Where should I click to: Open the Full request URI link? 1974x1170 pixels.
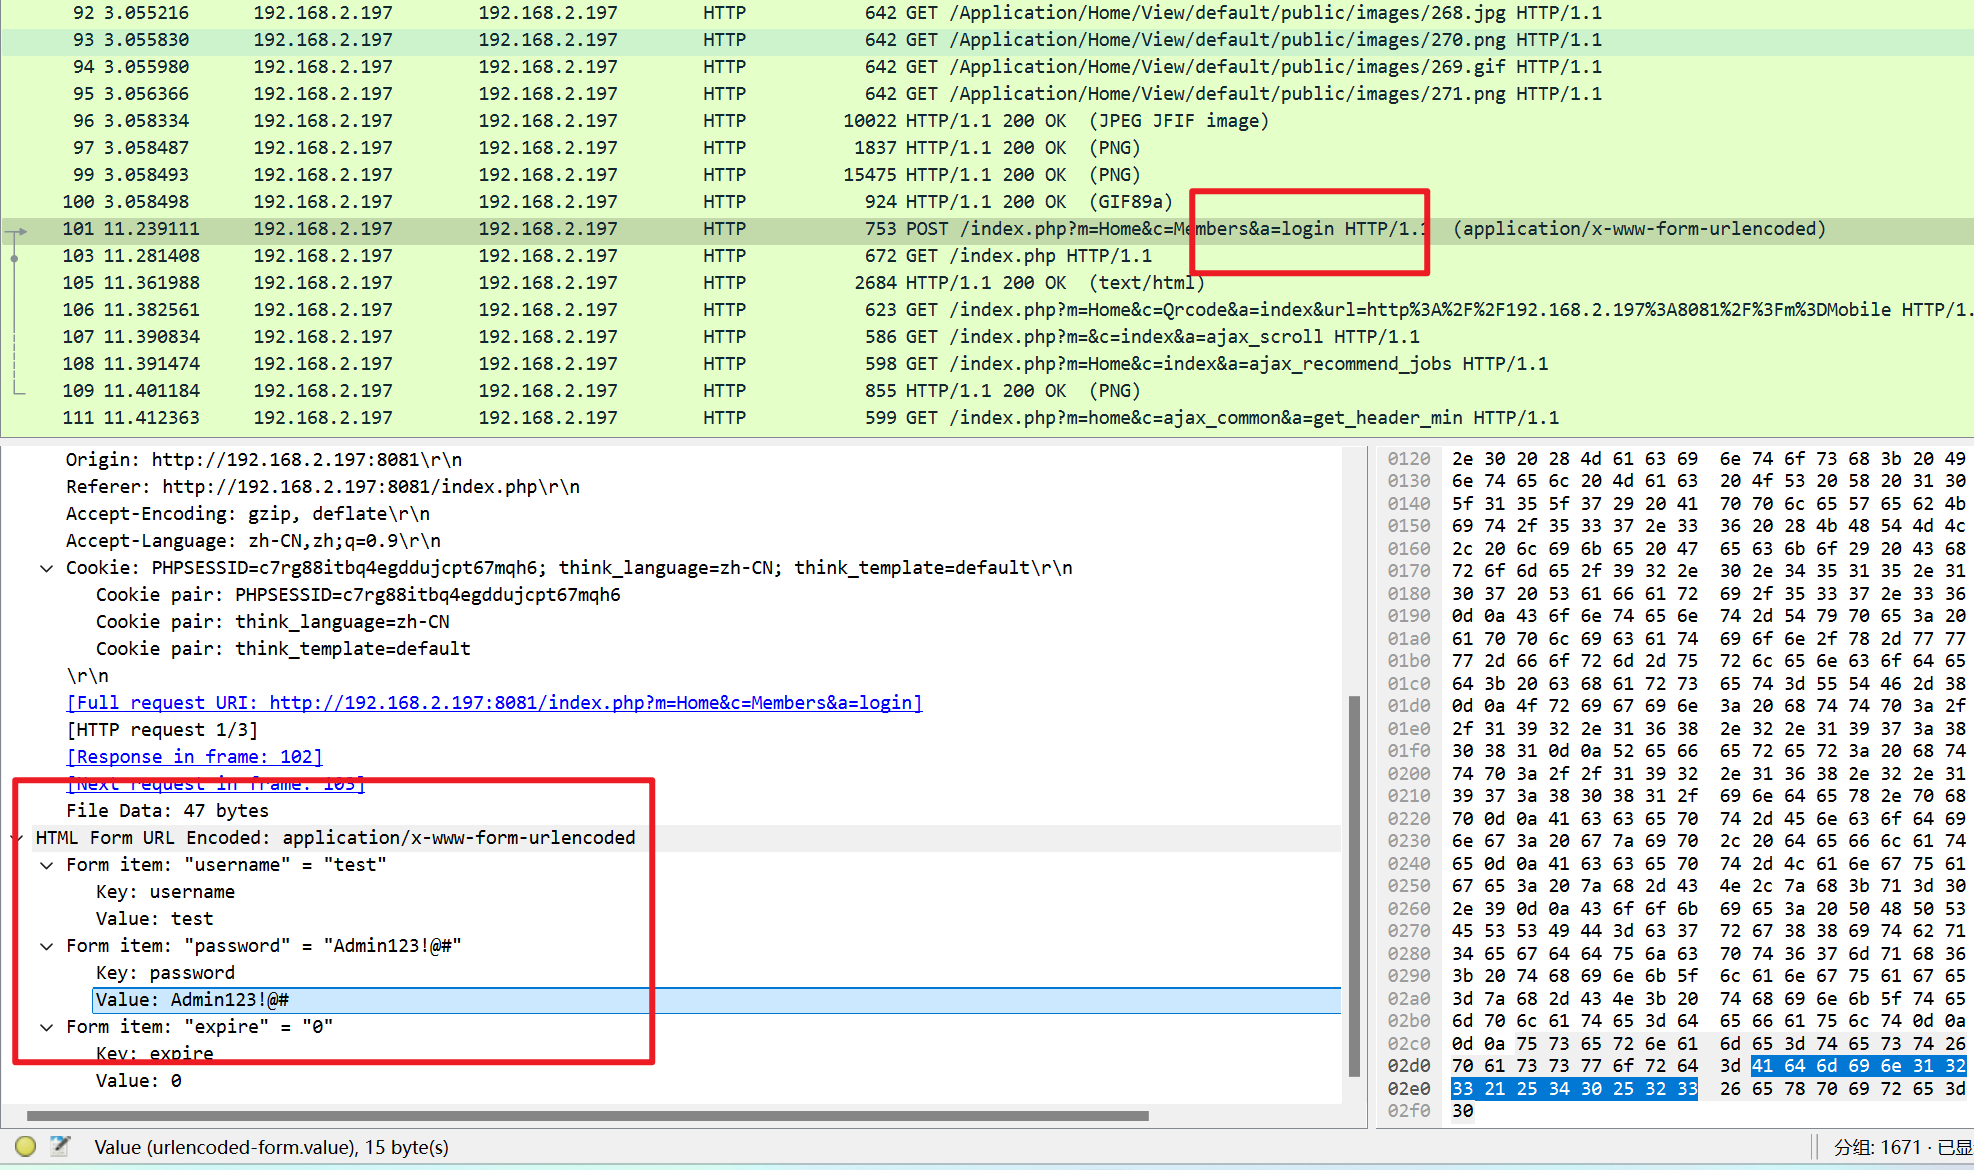(494, 703)
